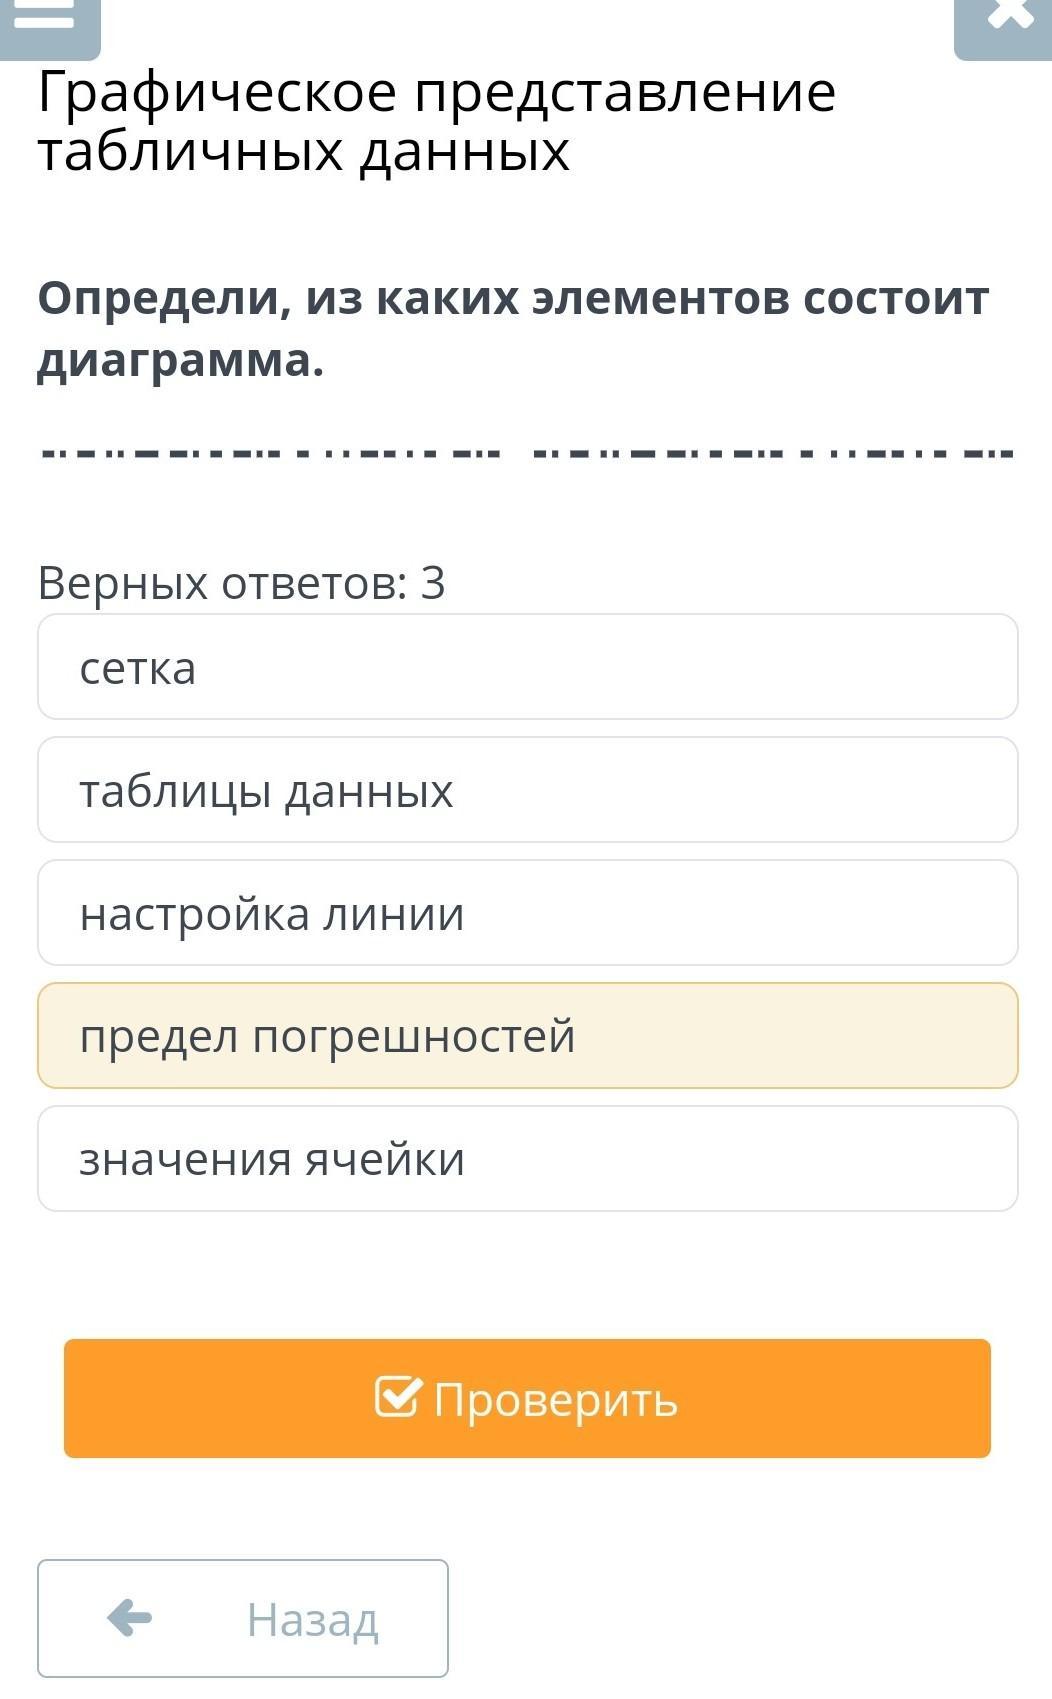Screen dimensions: 1052x1699
Task: Select the answer option «значения ячейки»
Action: click(527, 1159)
